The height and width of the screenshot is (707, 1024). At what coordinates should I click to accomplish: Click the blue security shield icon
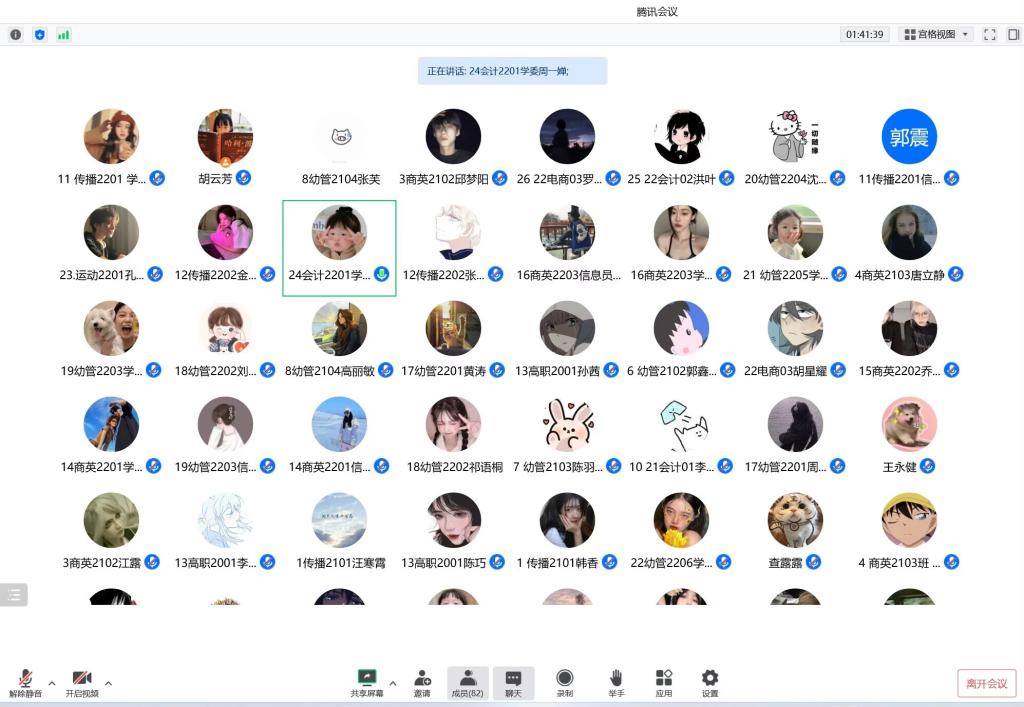40,35
